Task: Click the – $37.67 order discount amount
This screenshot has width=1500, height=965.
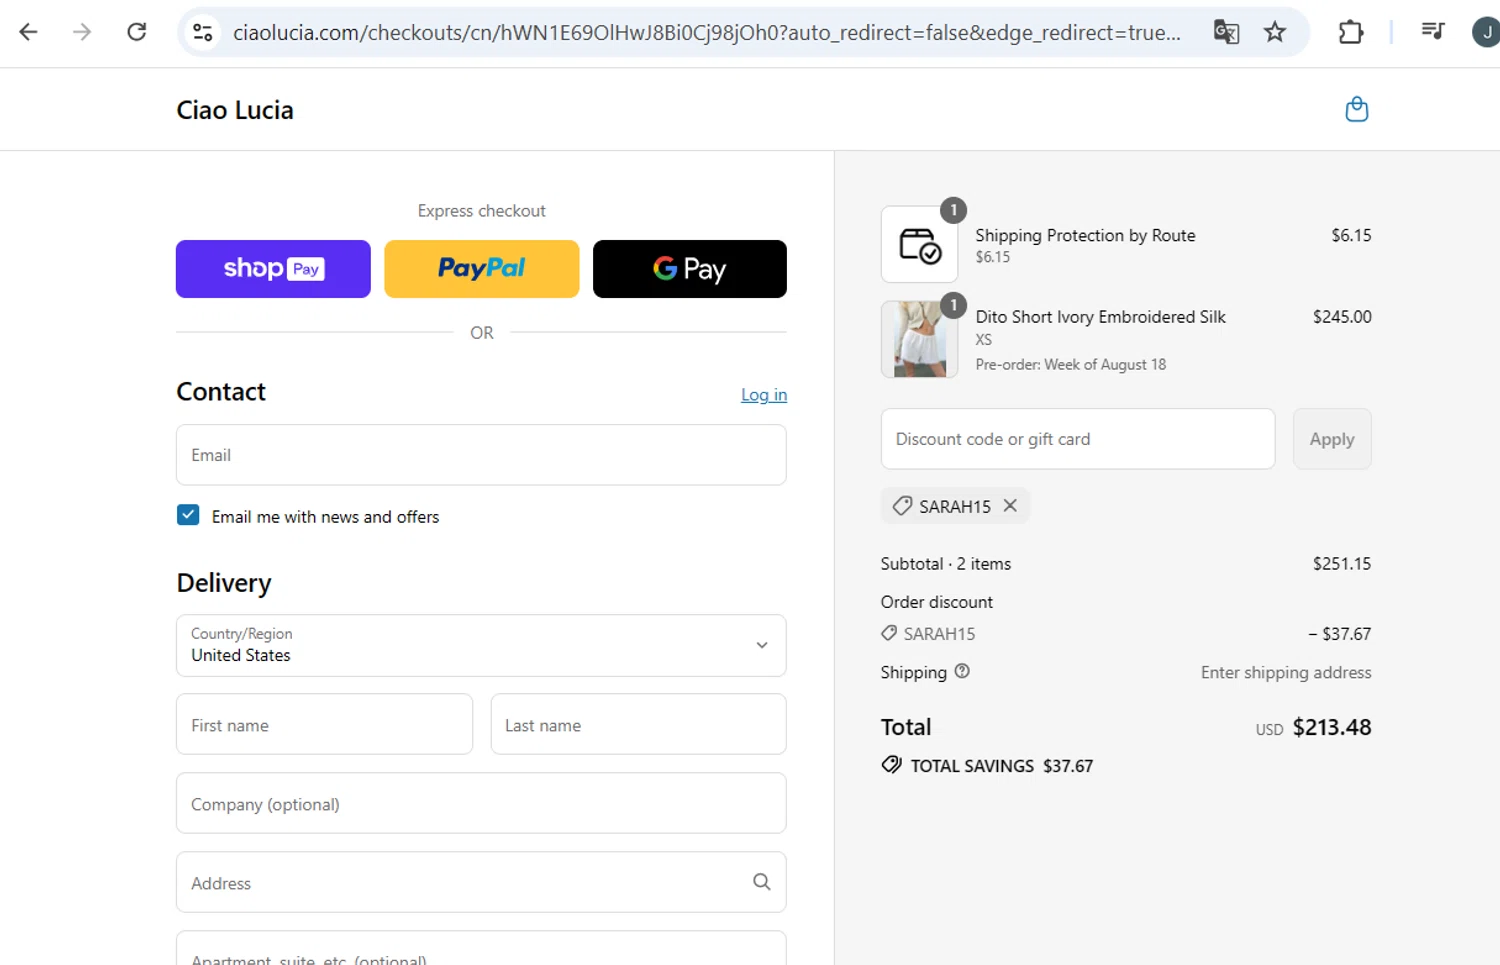Action: pyautogui.click(x=1340, y=634)
